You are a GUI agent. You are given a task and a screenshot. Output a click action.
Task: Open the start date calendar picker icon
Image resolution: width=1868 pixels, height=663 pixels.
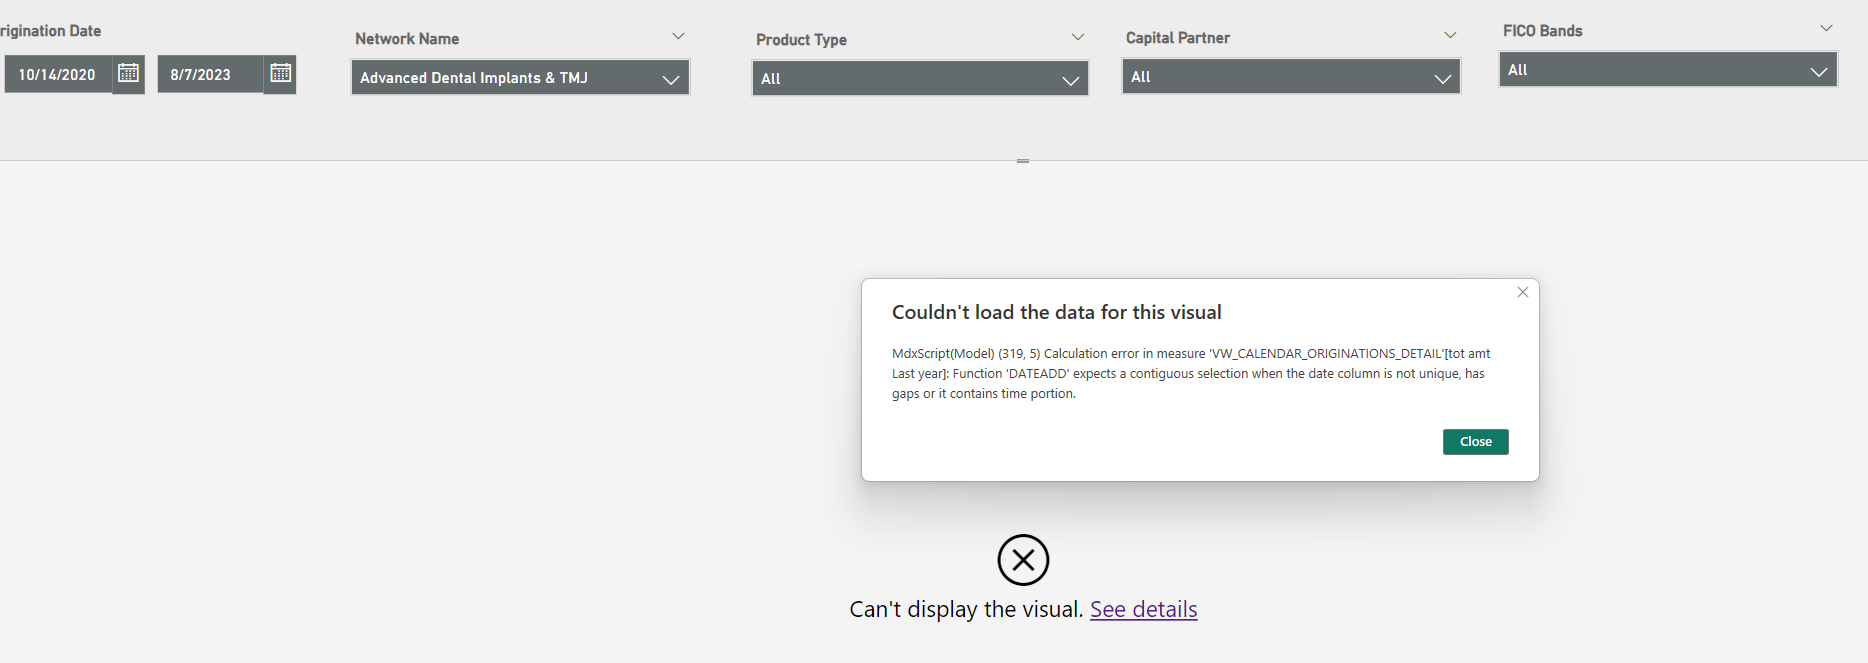(x=128, y=73)
